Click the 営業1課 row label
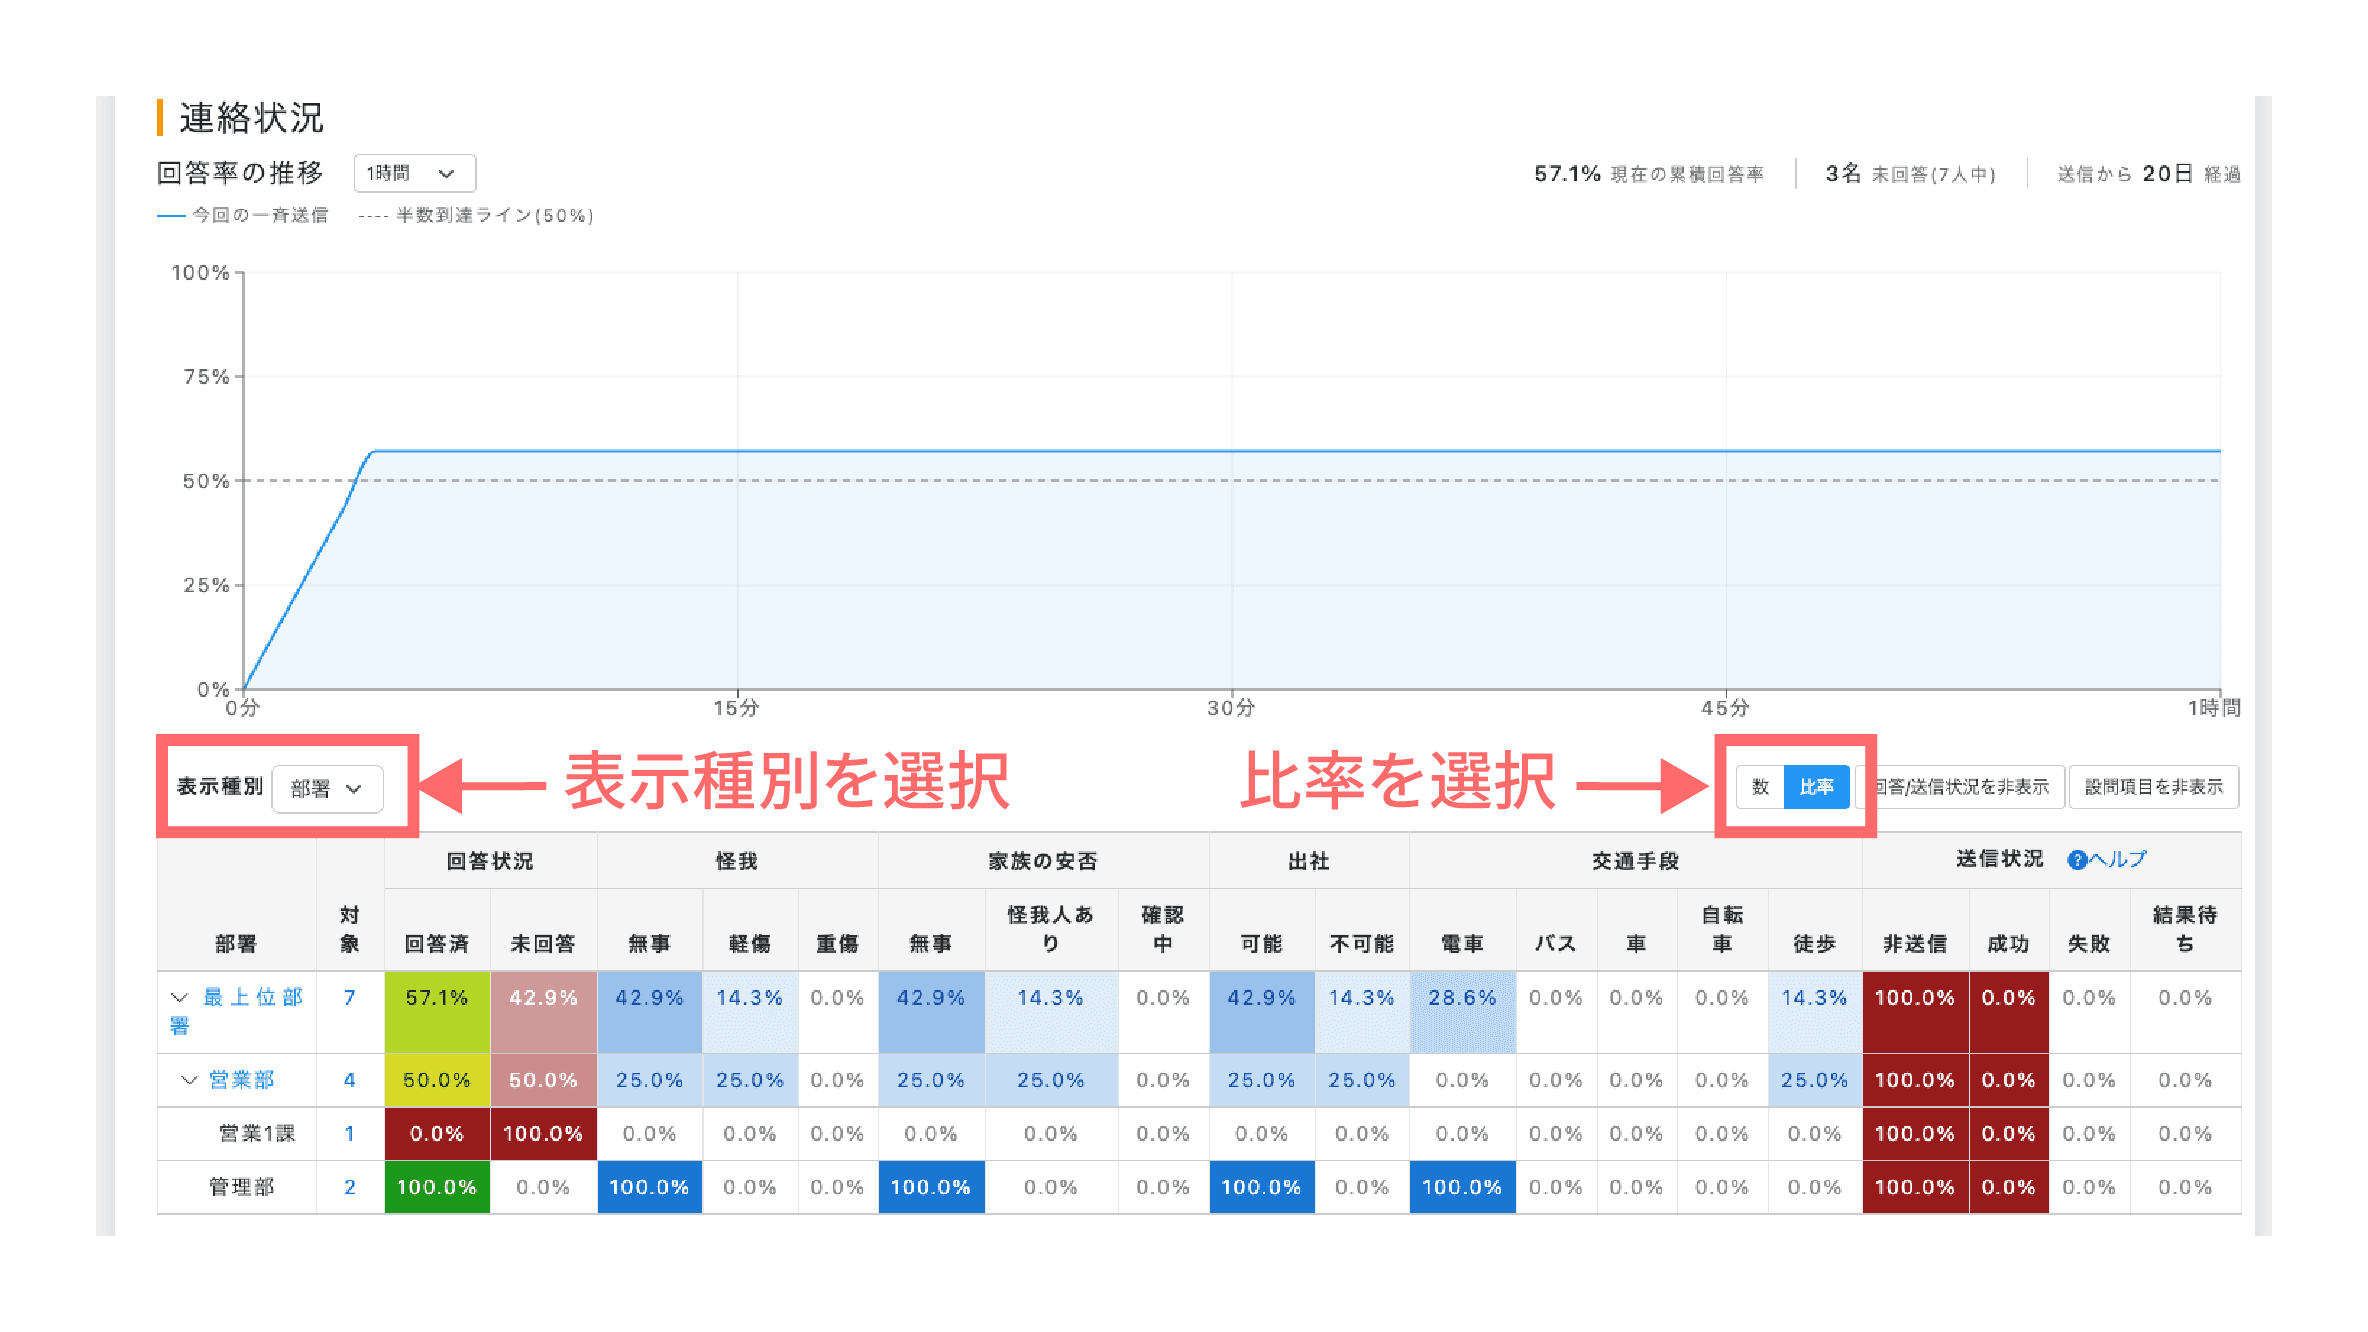 257,1133
